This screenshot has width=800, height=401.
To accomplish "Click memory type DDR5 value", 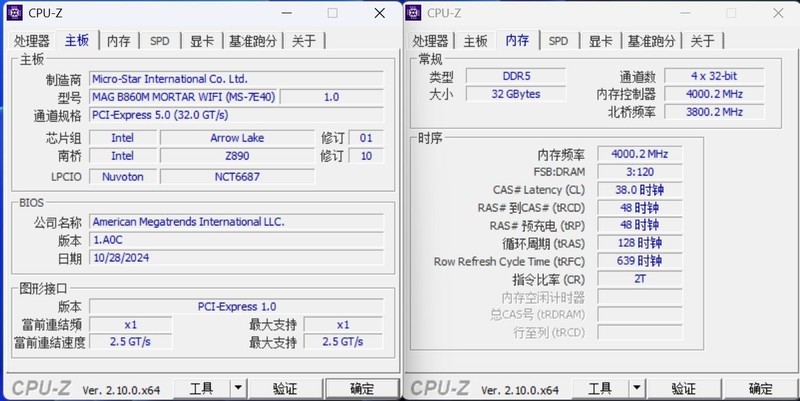I will point(516,76).
